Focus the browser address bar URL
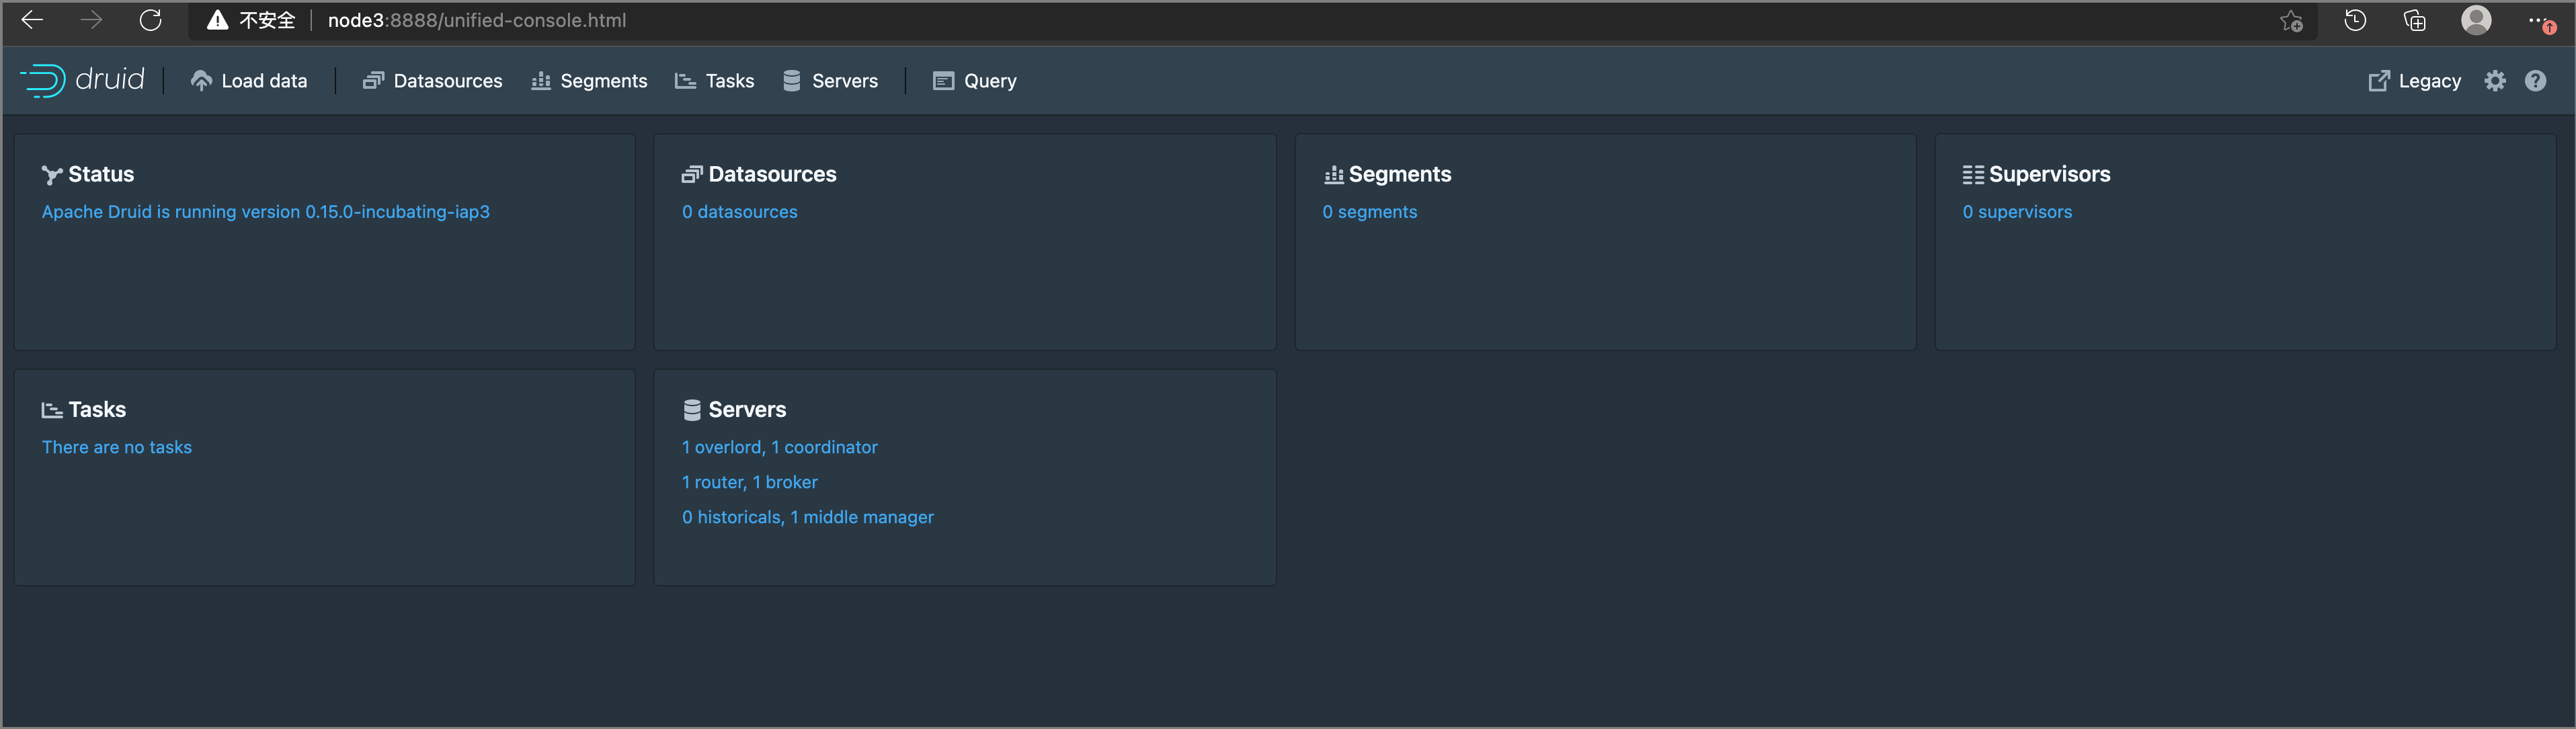2576x729 pixels. (477, 20)
